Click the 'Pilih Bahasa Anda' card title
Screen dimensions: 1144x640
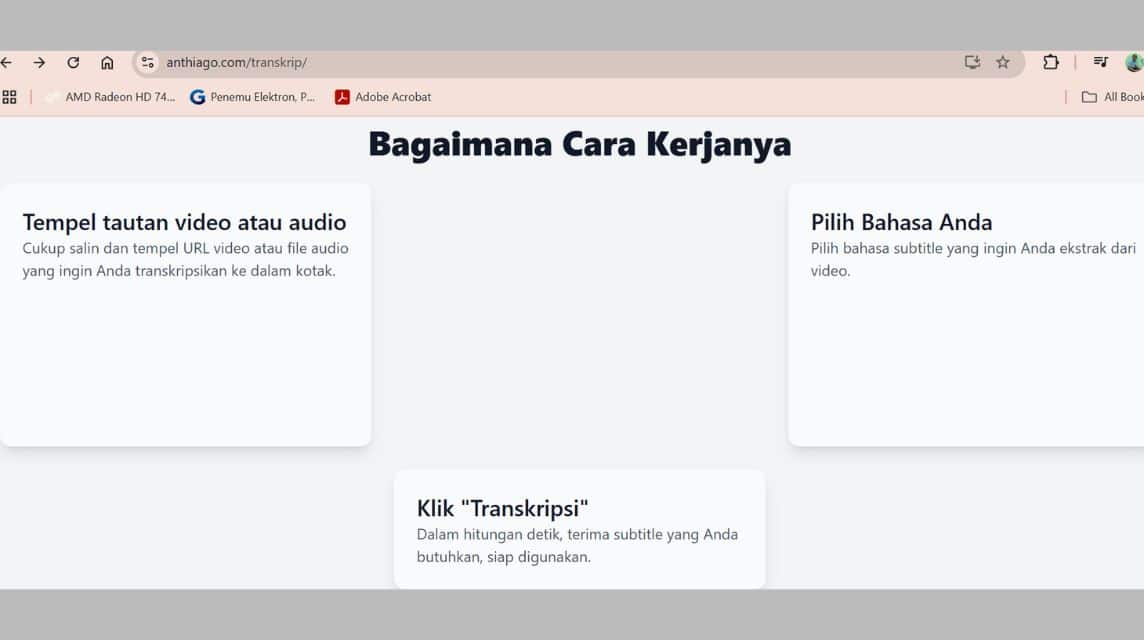[902, 222]
